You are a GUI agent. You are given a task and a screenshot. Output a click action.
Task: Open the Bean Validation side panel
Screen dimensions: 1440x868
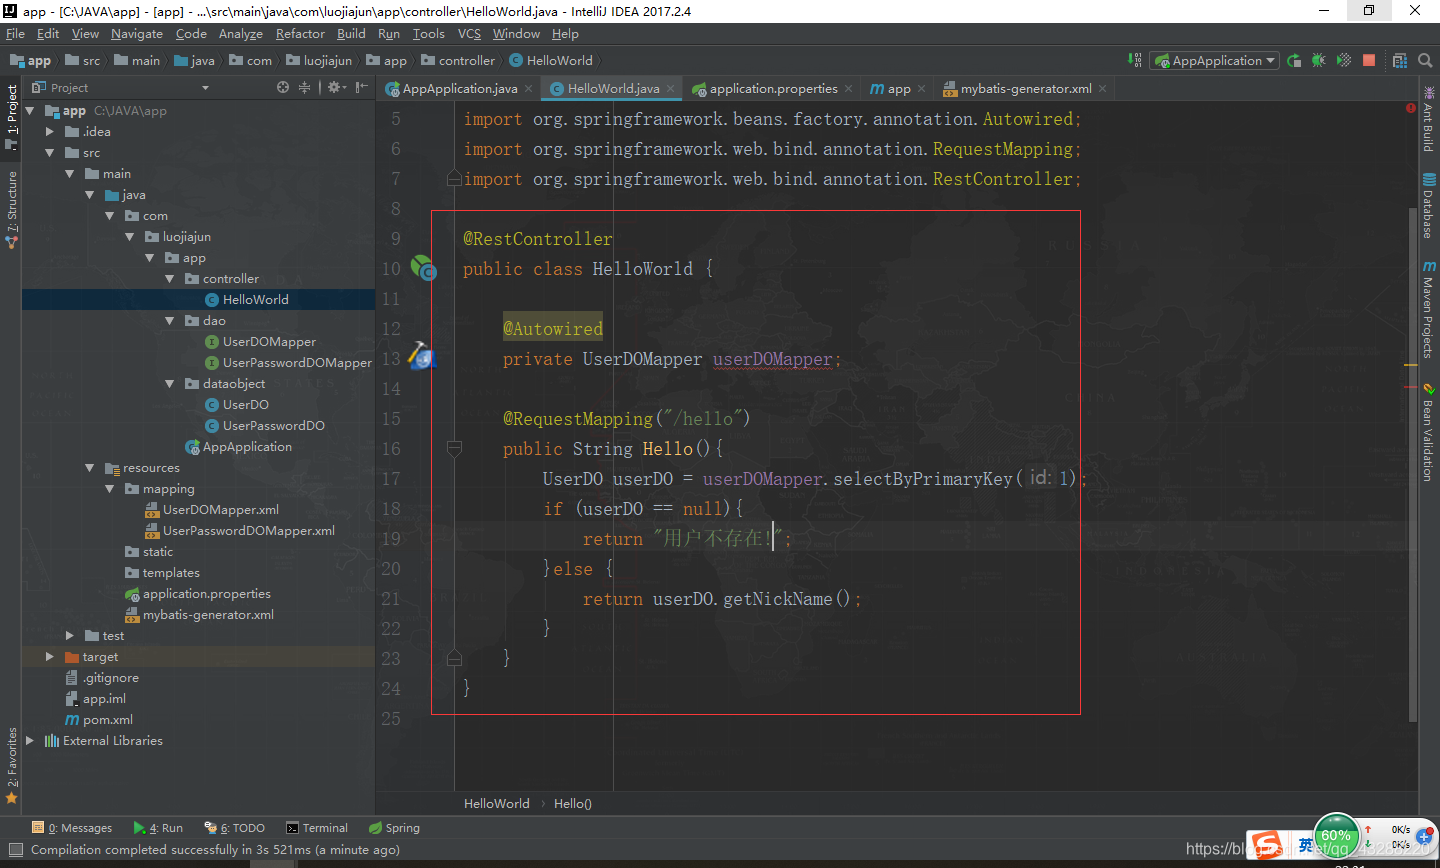[1428, 432]
